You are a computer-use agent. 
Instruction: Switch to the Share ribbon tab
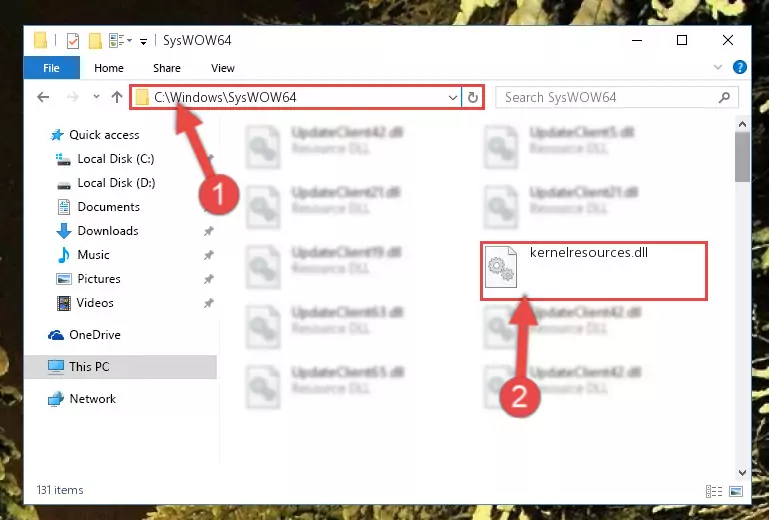pos(167,68)
